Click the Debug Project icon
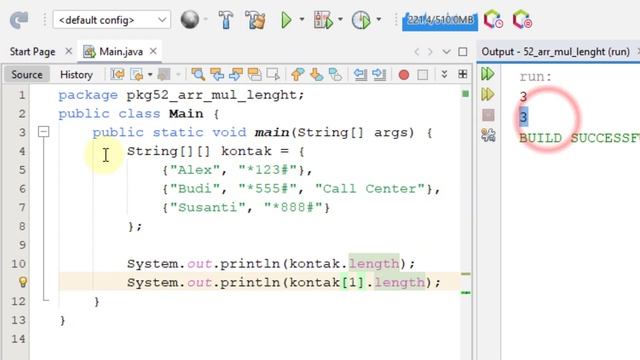 pyautogui.click(x=323, y=20)
